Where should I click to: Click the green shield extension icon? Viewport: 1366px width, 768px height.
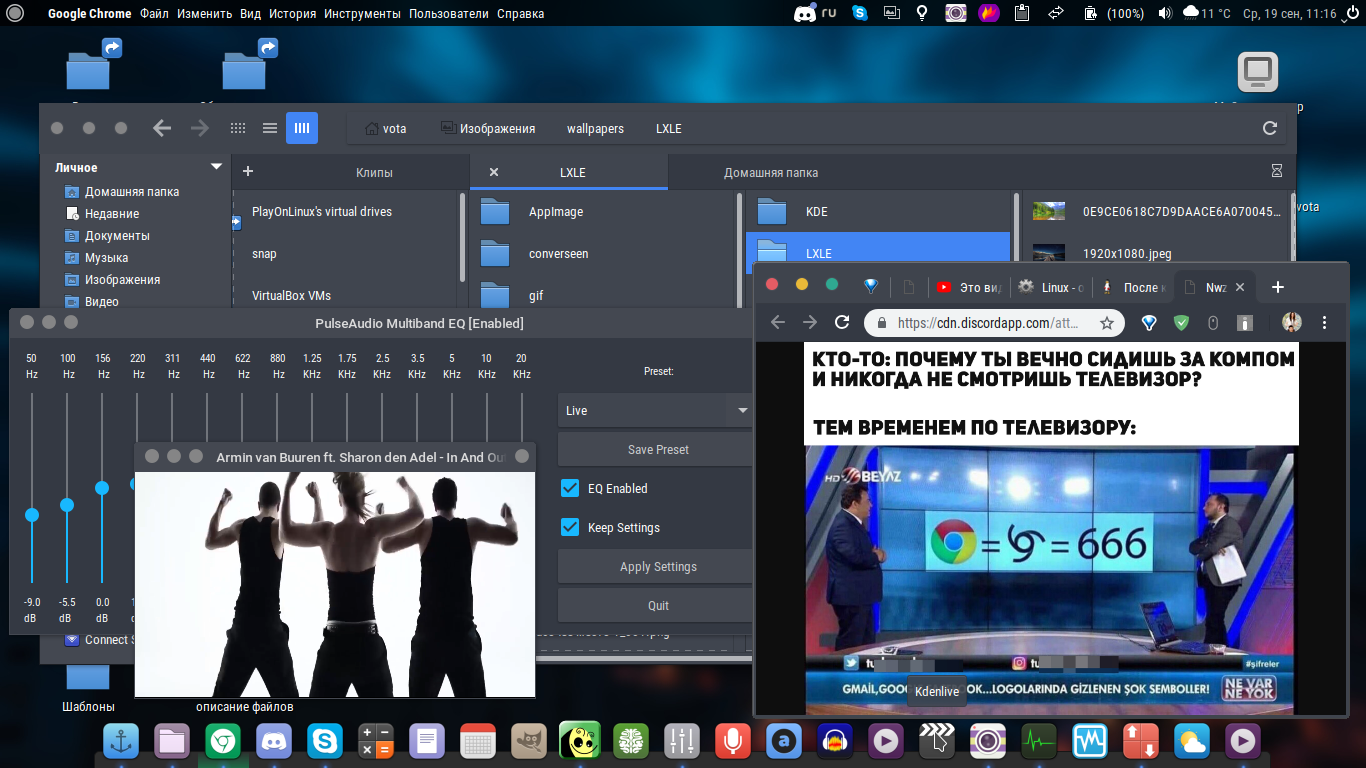[x=1181, y=323]
